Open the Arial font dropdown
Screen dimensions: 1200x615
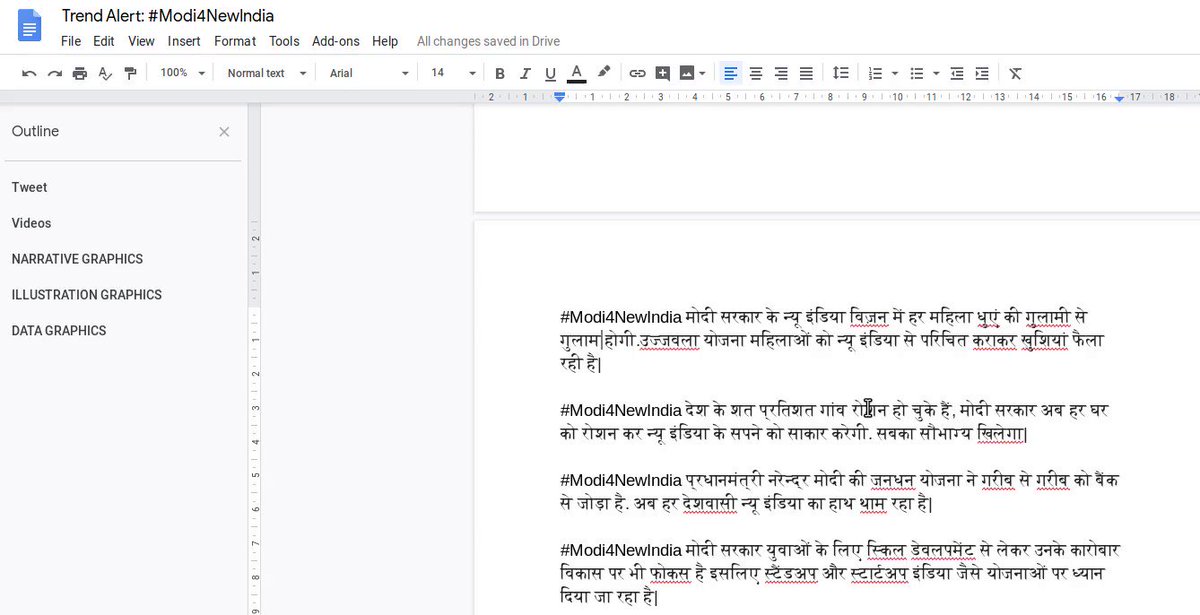[x=369, y=73]
